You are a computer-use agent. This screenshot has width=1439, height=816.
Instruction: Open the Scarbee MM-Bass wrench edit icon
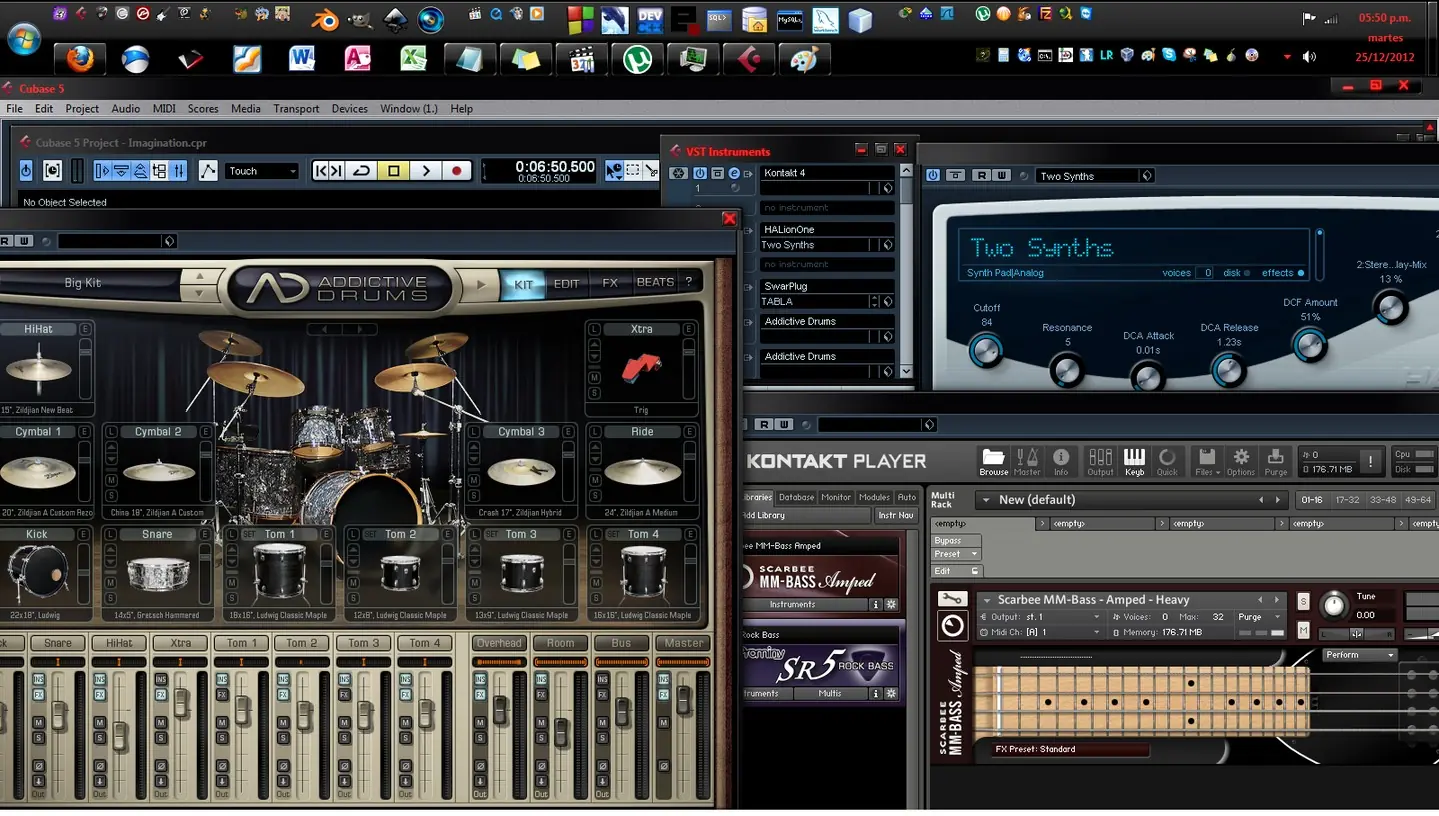[x=952, y=599]
